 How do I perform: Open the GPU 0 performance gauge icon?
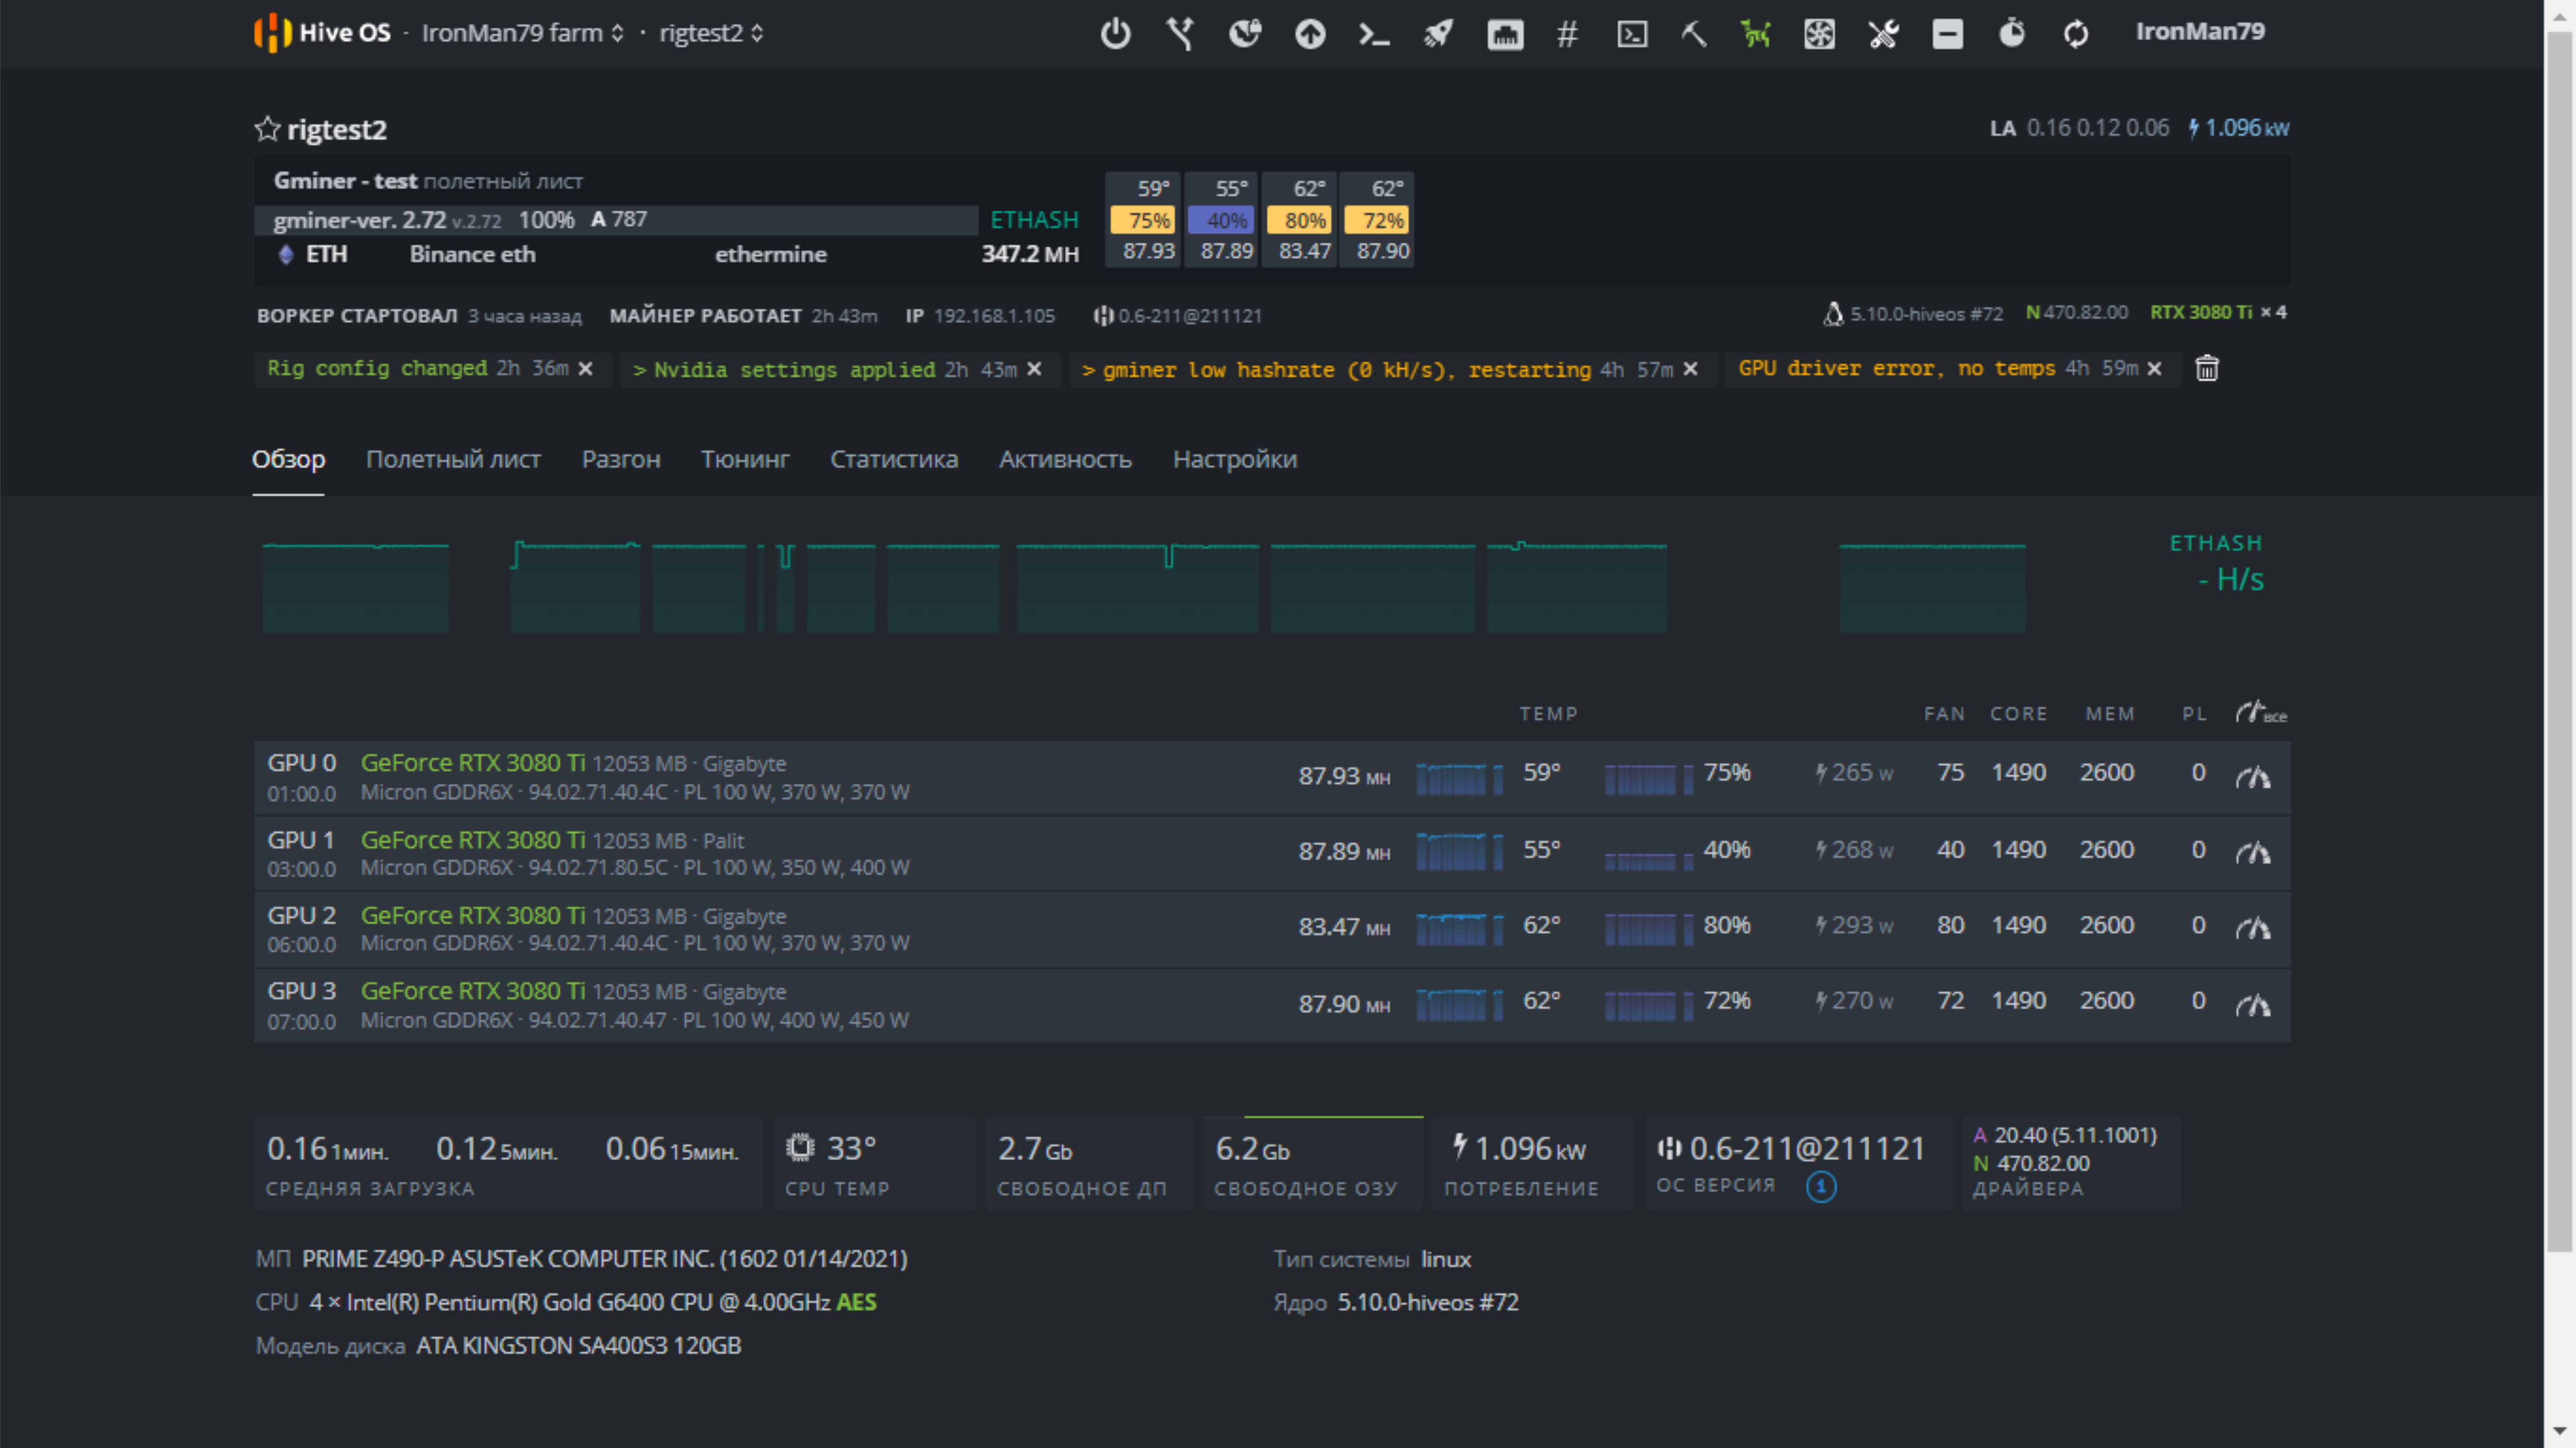[x=2254, y=776]
